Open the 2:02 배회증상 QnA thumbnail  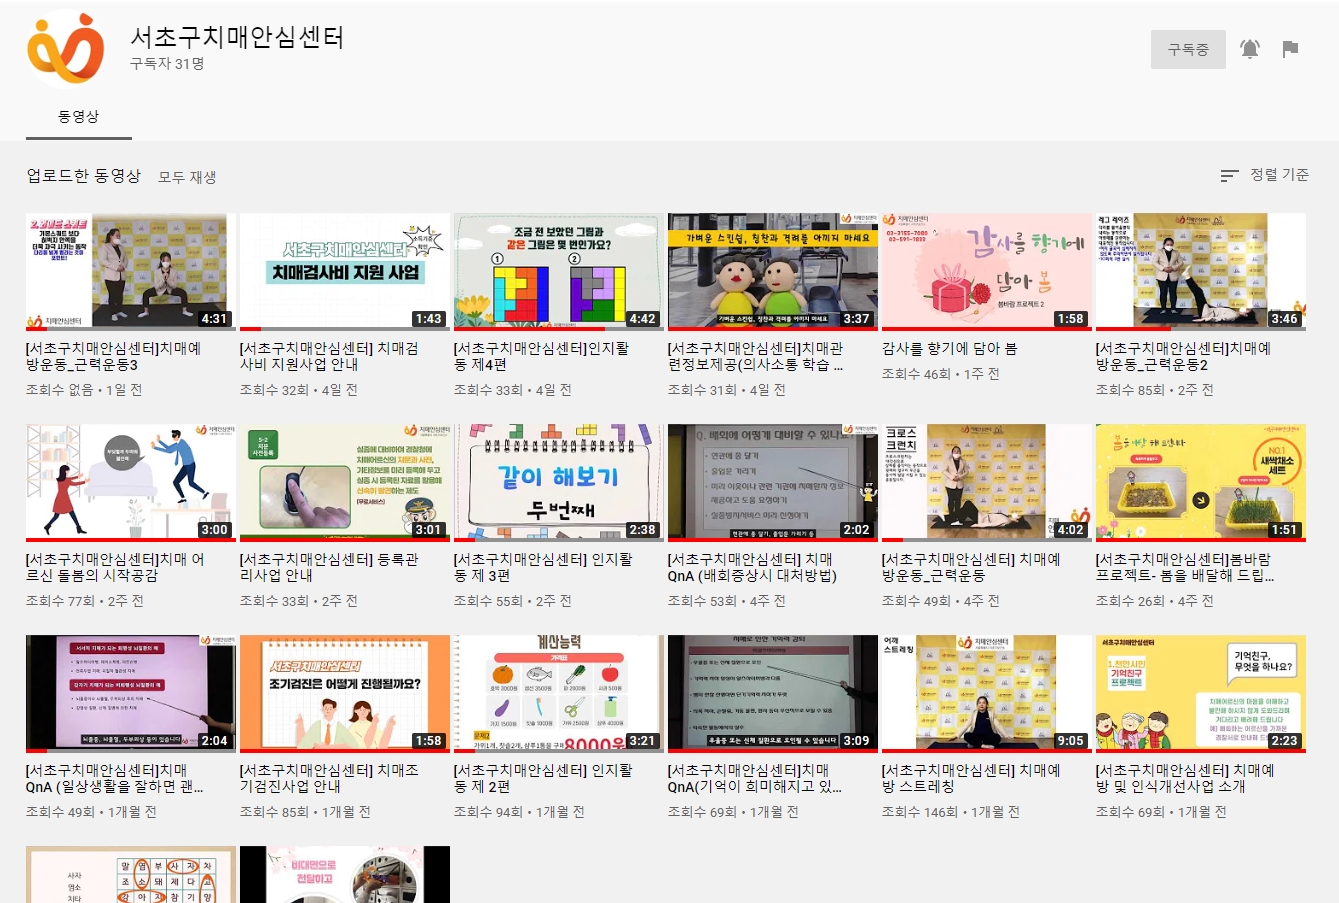(773, 482)
